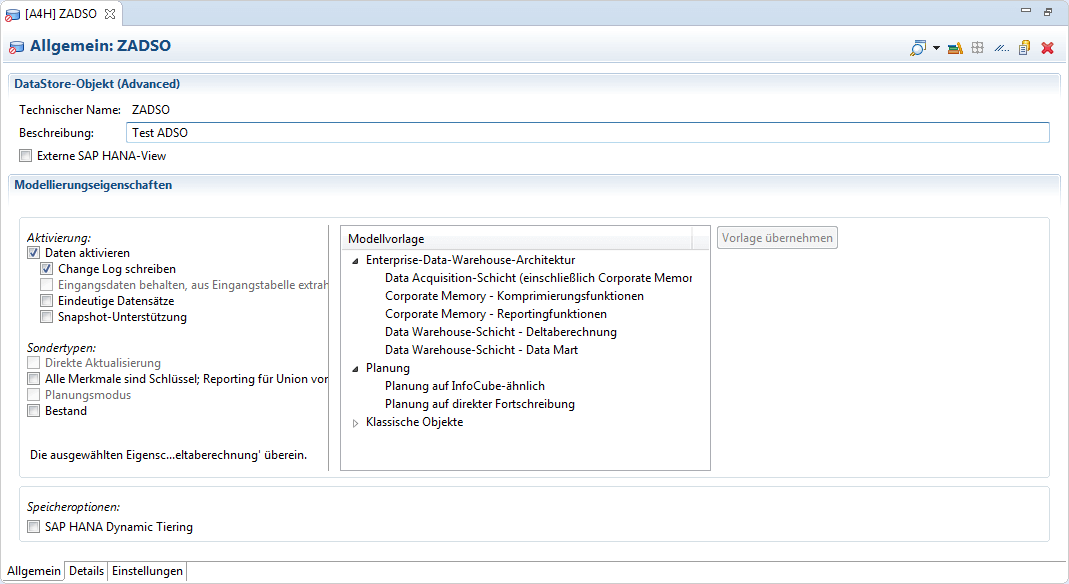This screenshot has height=584, width=1069.
Task: Enable SAP HANA Dynamic Tiering
Action: (31, 526)
